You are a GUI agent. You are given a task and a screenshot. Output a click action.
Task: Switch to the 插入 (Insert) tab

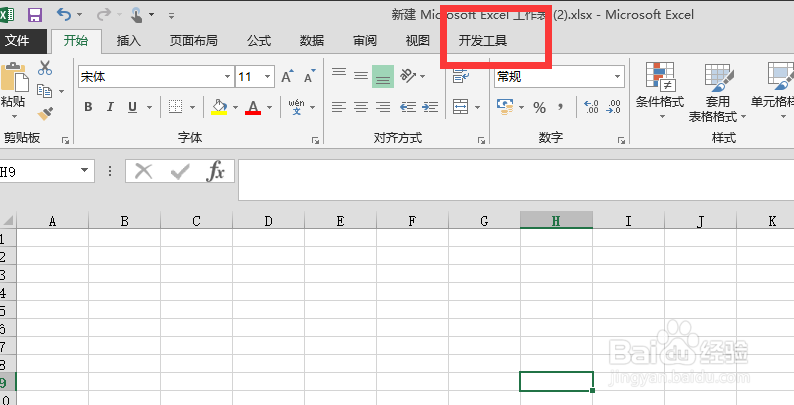(x=129, y=40)
